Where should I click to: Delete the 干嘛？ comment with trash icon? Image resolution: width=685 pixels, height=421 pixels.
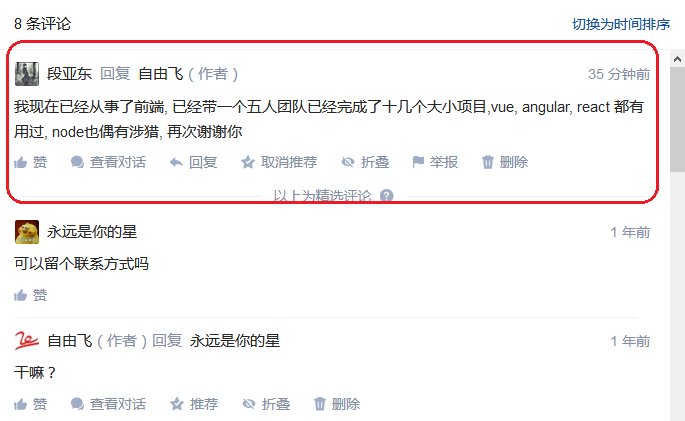pos(337,404)
